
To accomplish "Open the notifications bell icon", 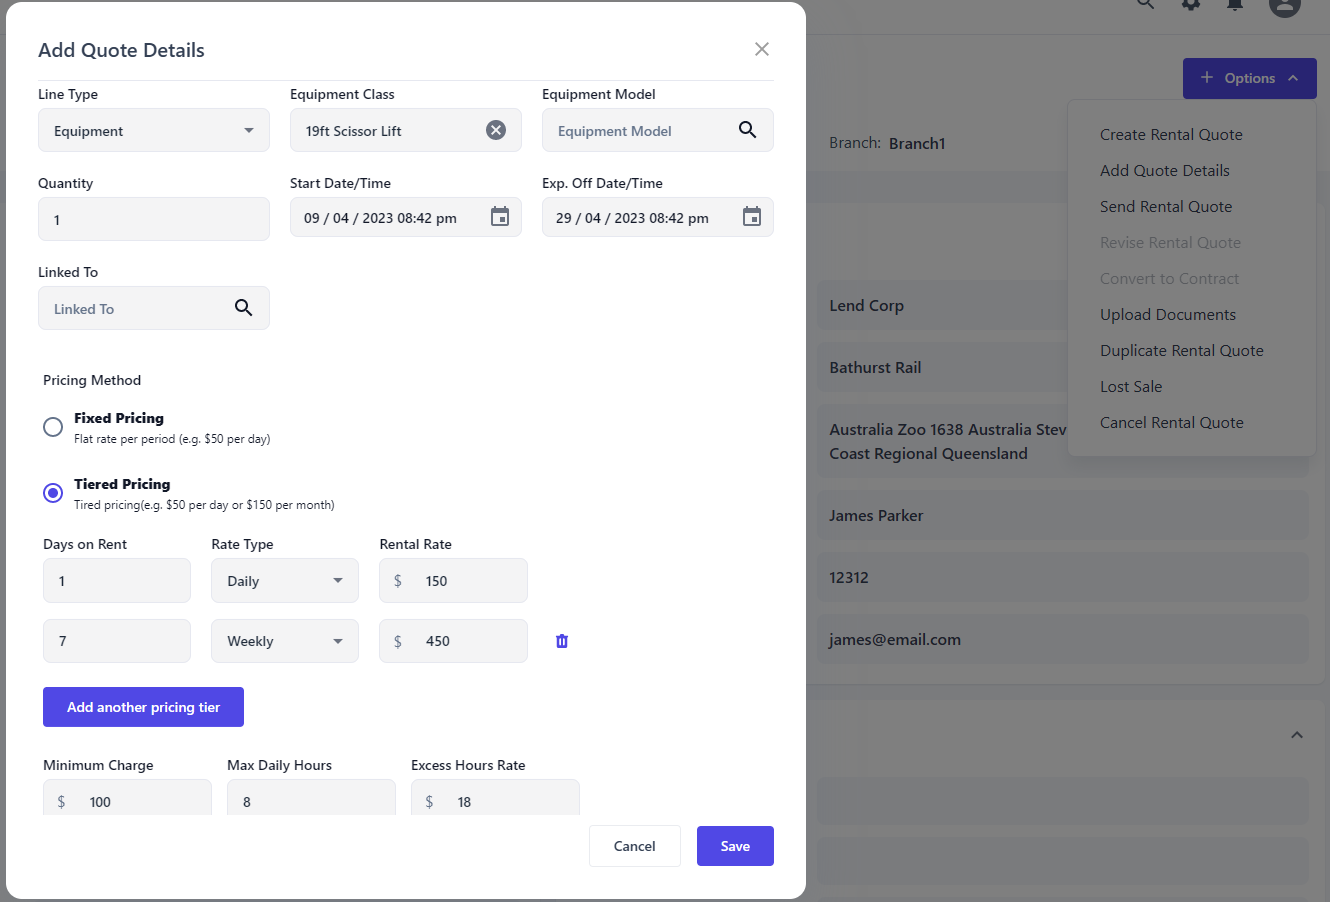I will coord(1235,5).
